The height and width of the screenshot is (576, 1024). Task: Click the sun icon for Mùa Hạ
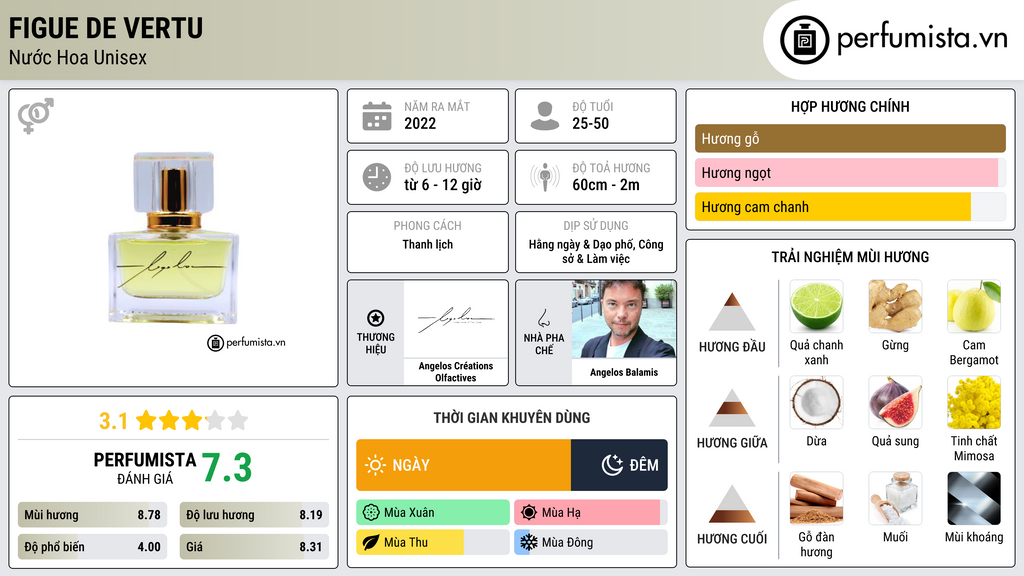point(528,513)
